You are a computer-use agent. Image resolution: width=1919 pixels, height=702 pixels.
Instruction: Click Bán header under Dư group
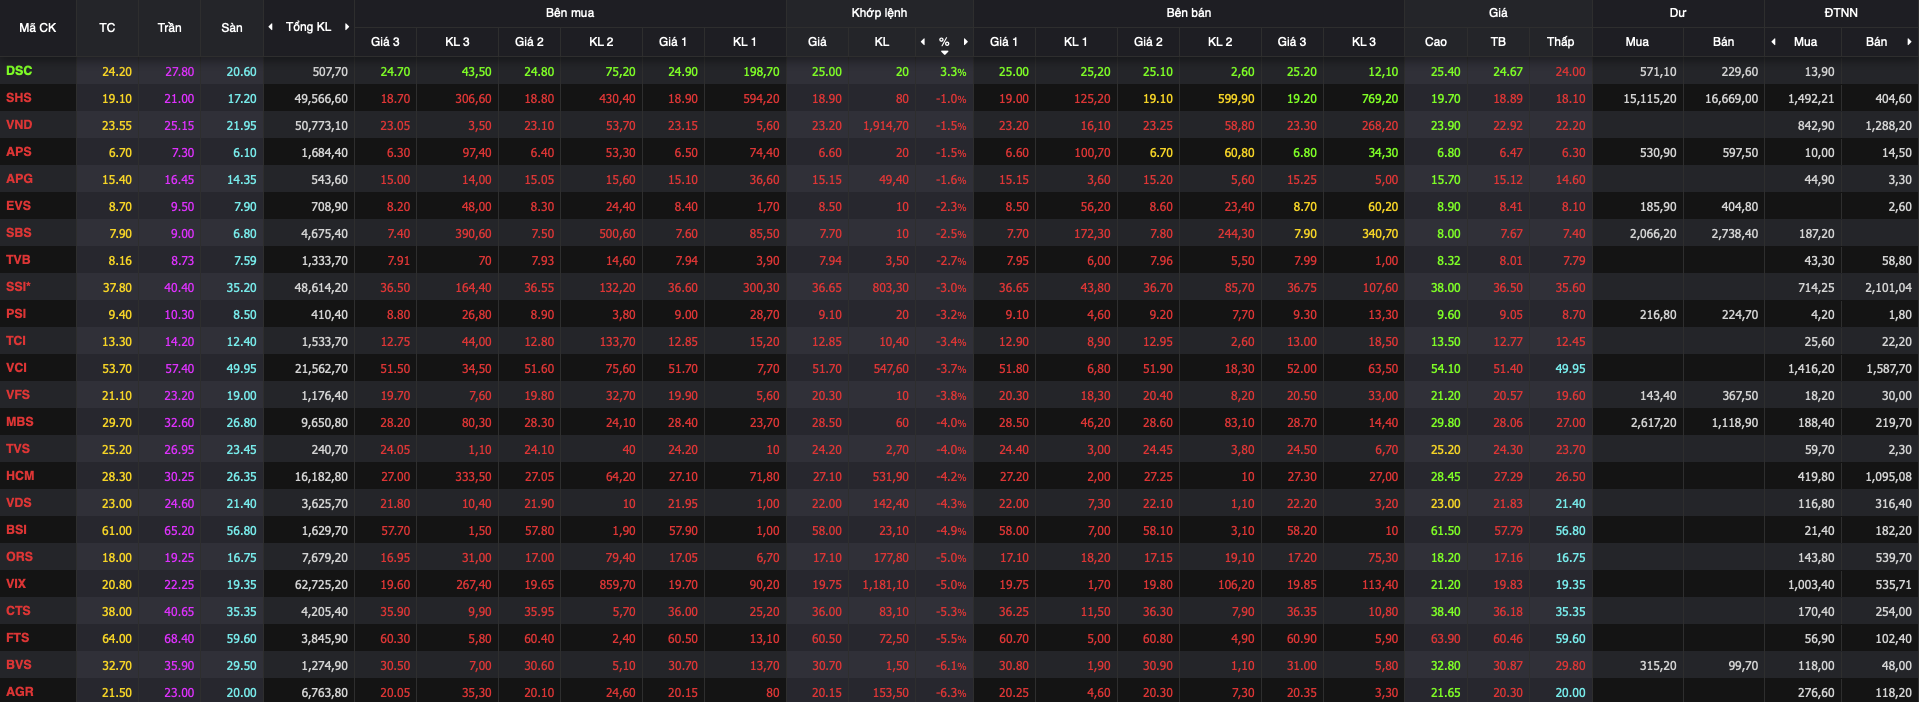[x=1724, y=42]
